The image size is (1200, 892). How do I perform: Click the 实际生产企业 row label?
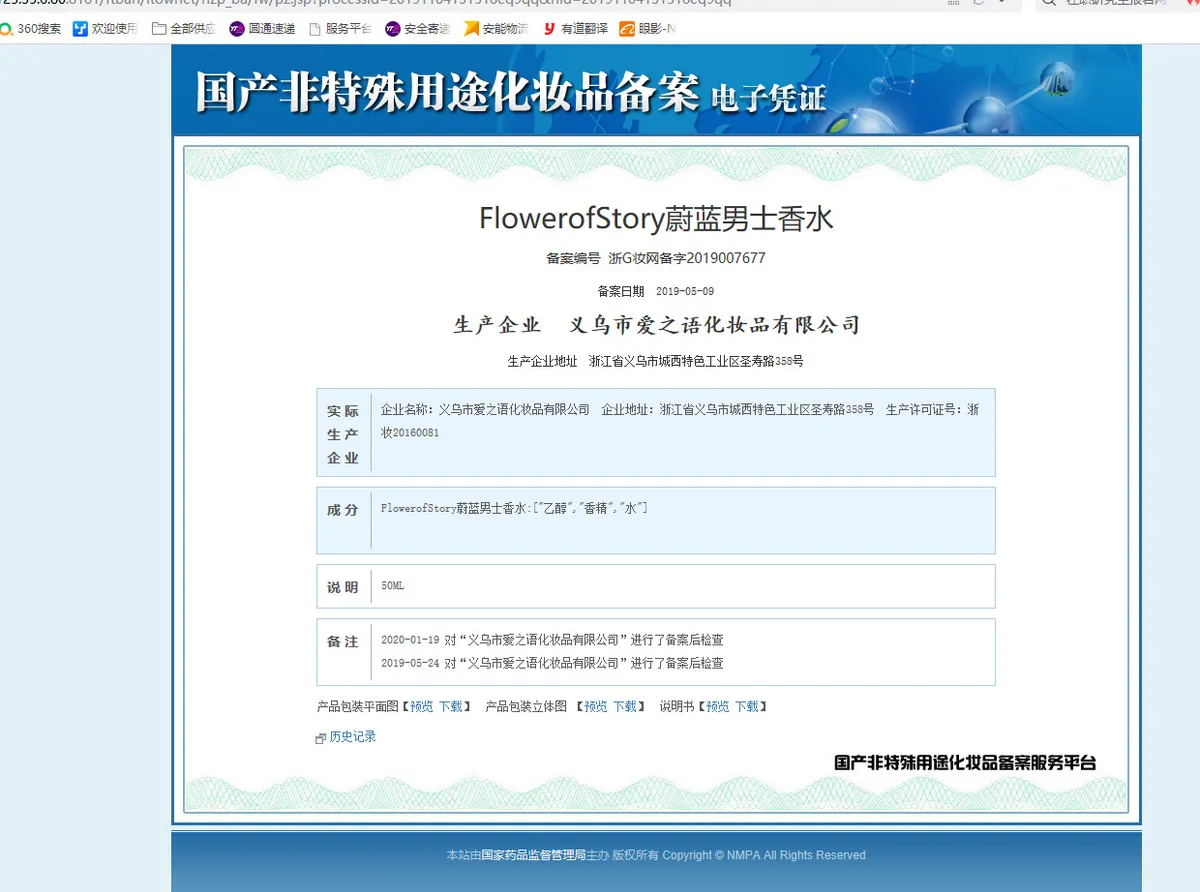(x=343, y=435)
